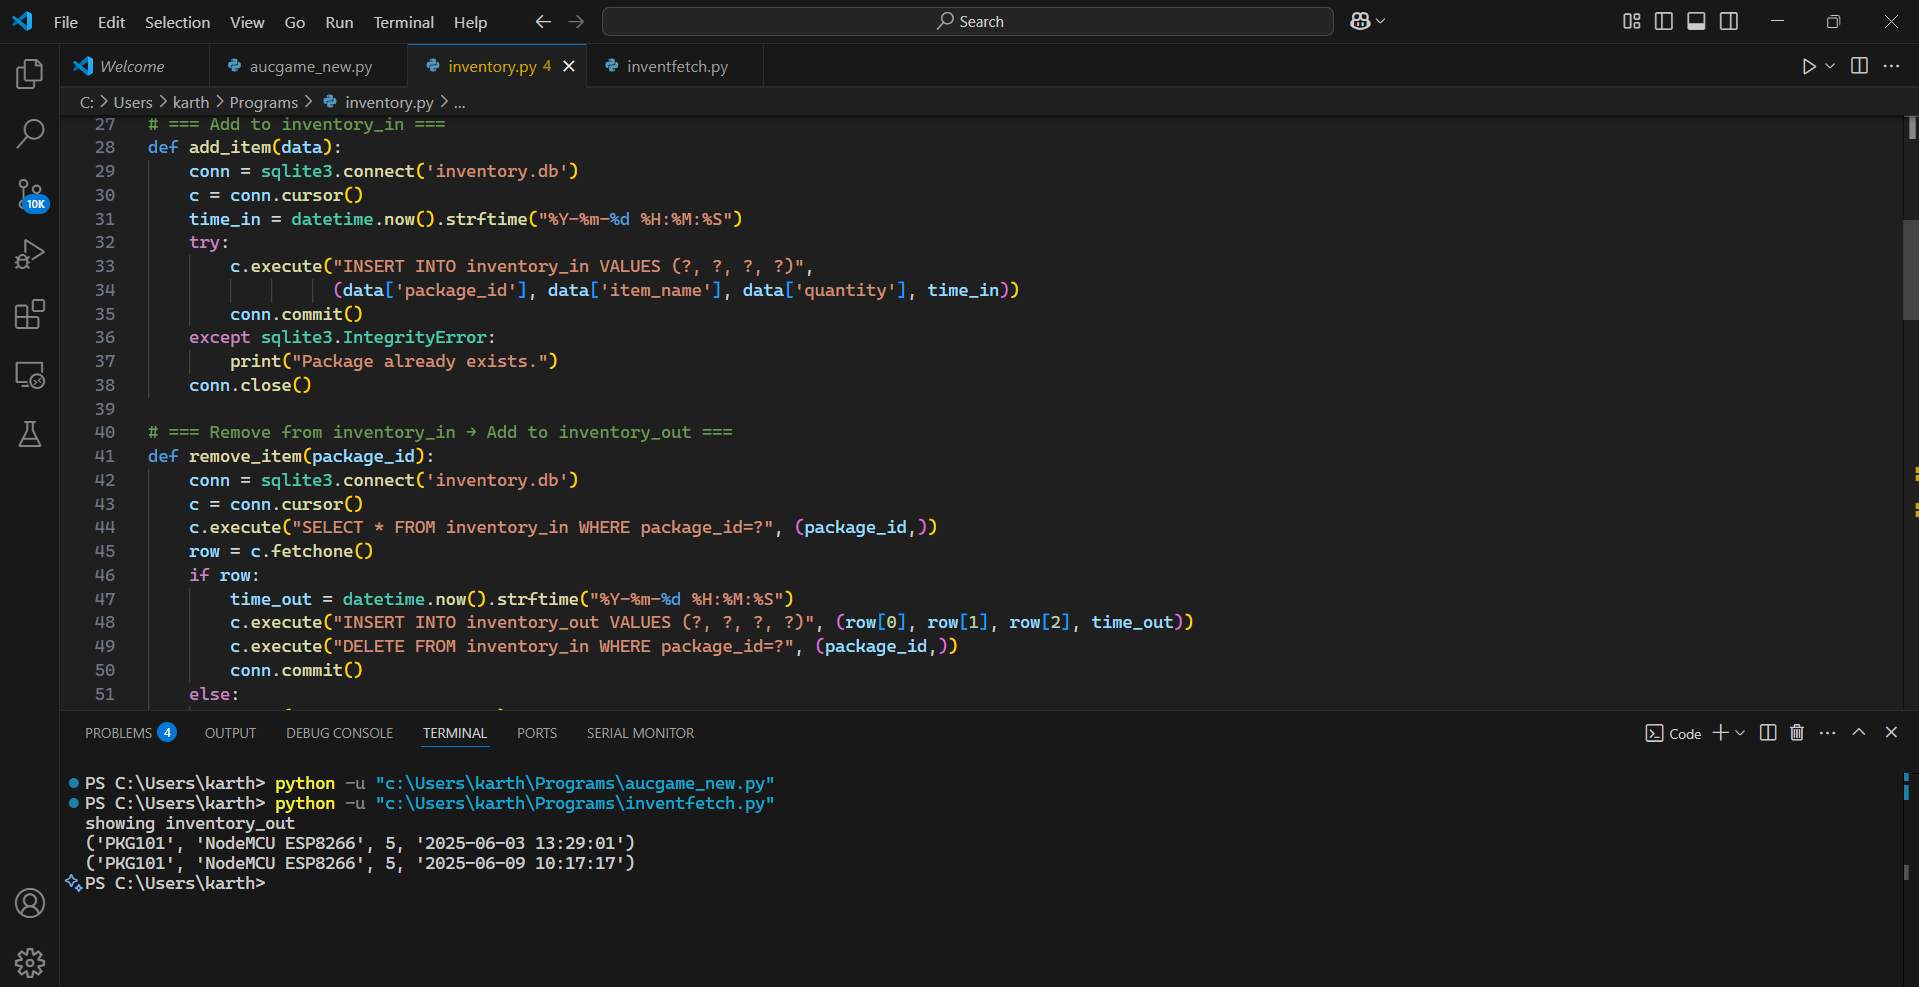Open the Search view

coord(30,133)
